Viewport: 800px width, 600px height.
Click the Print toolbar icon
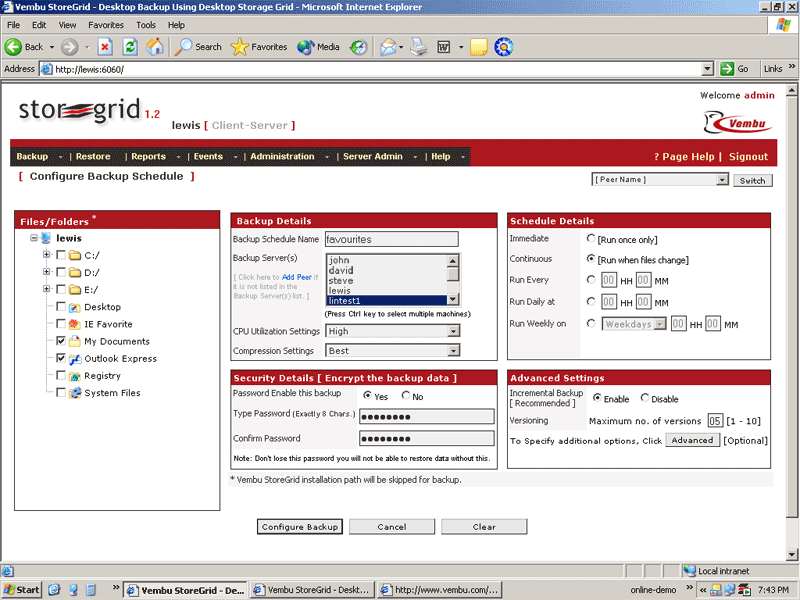coord(419,47)
